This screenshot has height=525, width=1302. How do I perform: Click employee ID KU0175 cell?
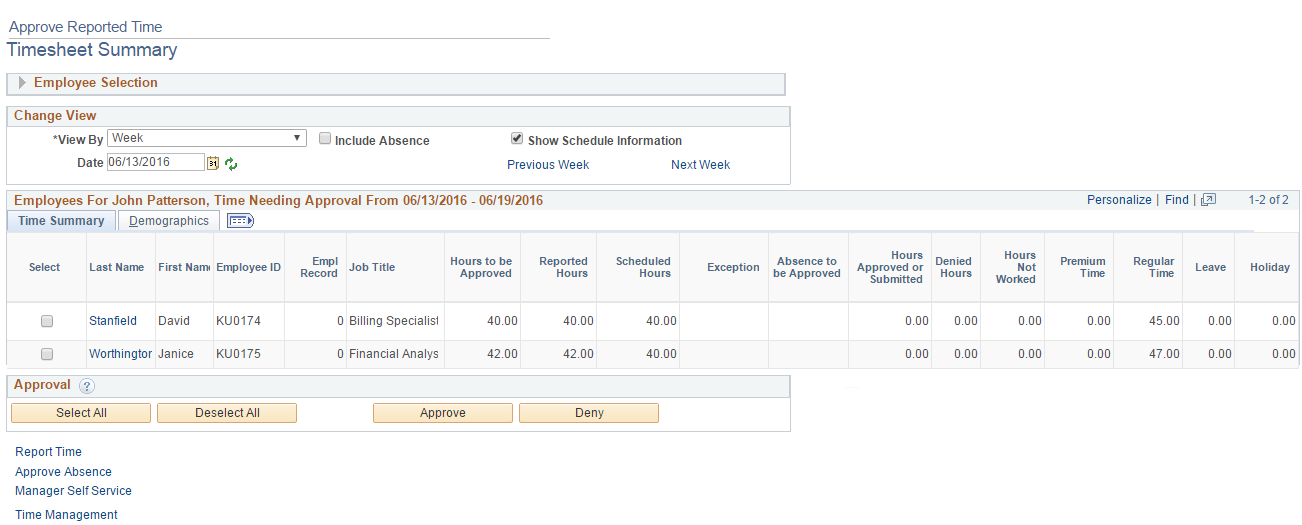(x=238, y=354)
